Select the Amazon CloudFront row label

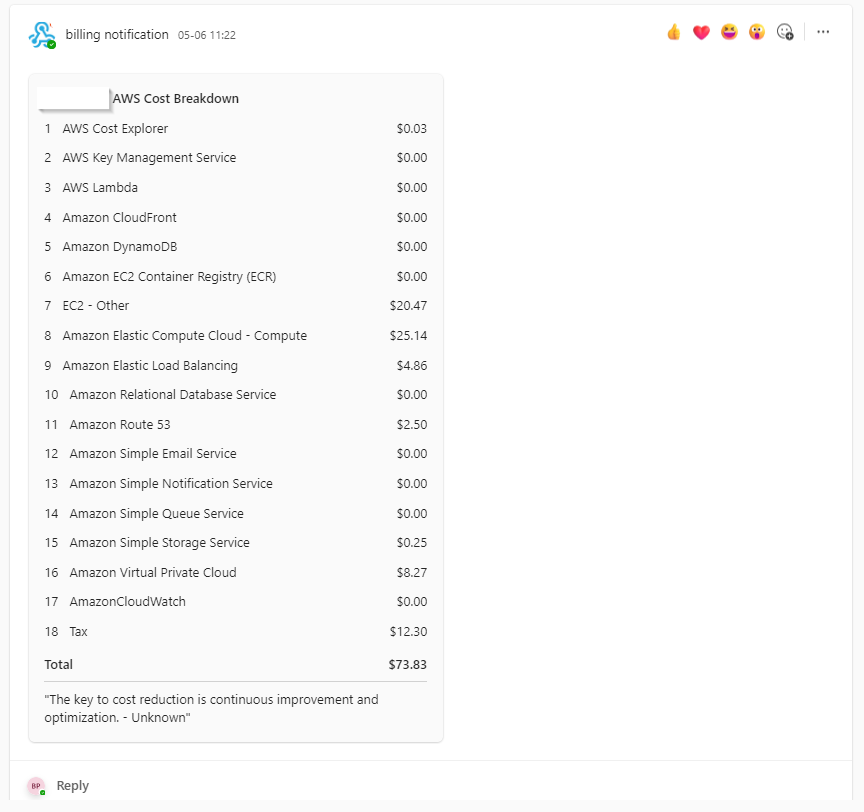point(120,218)
